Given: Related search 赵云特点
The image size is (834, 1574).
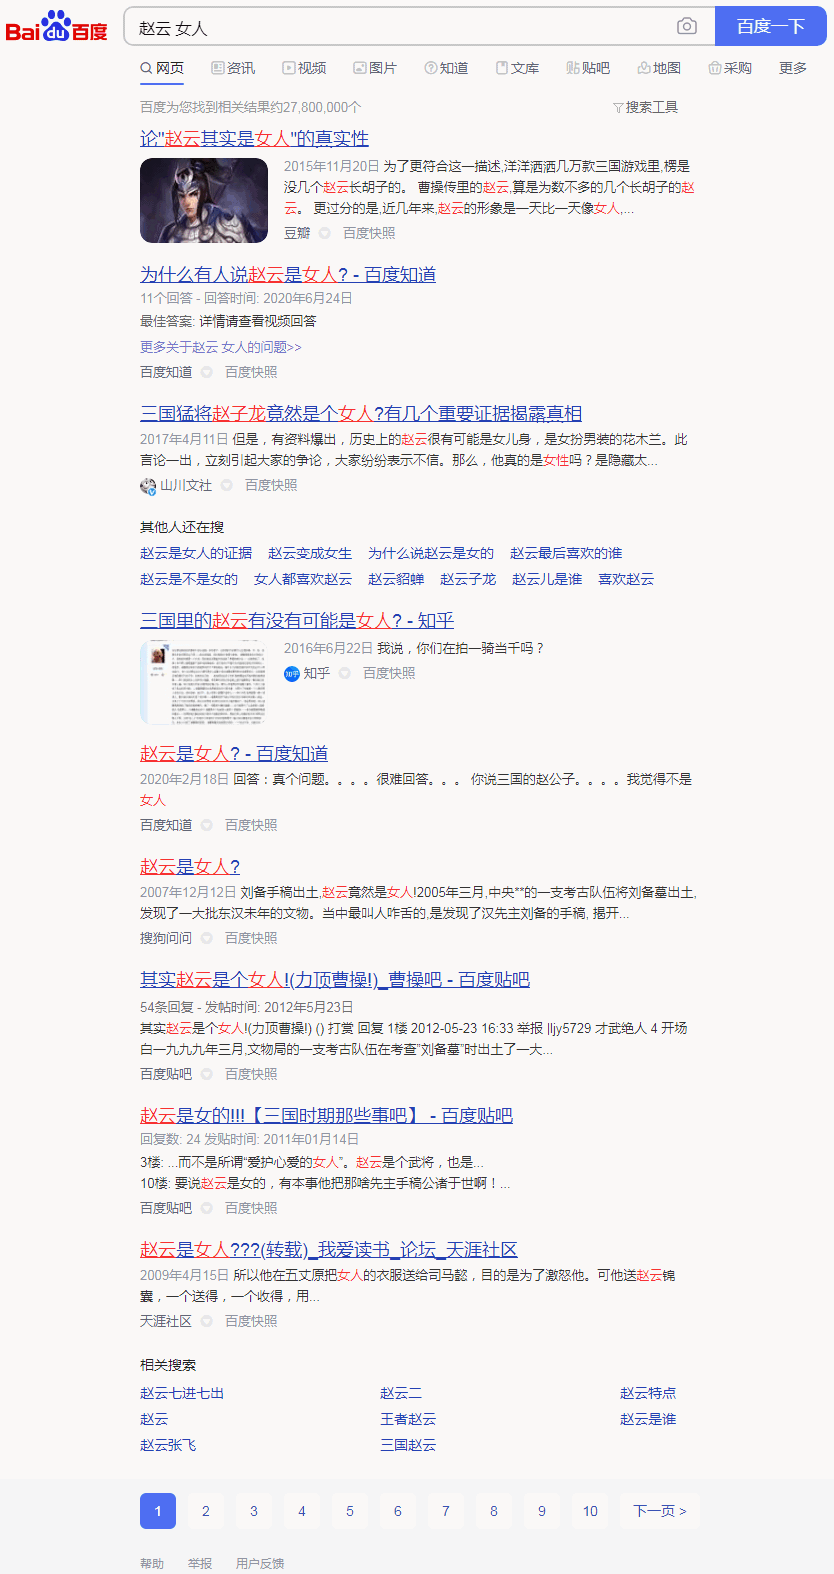Looking at the screenshot, I should click(x=648, y=1393).
